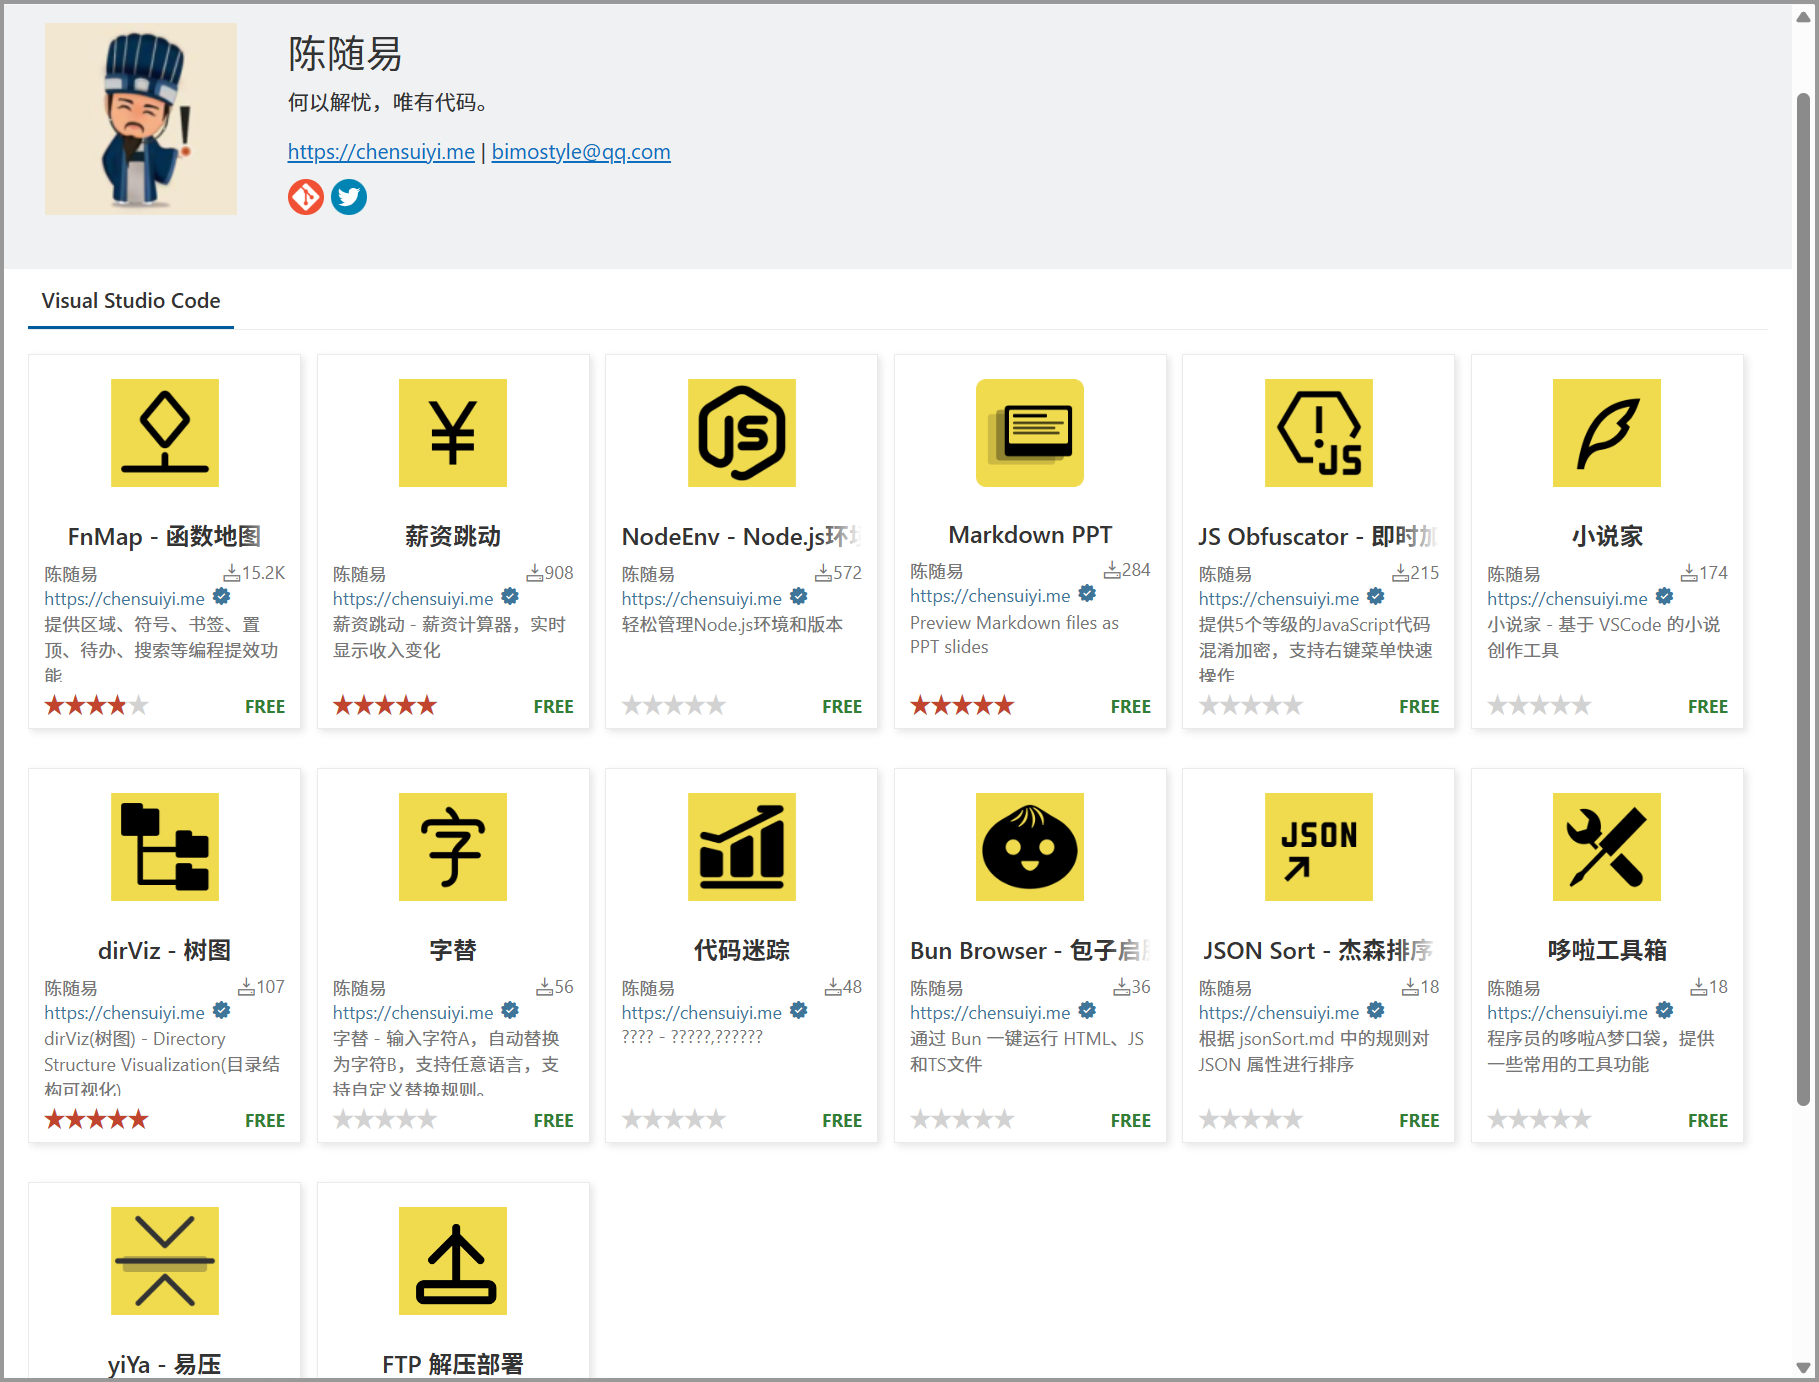Click the Bun Browser bun face icon
Image resolution: width=1819 pixels, height=1382 pixels.
(1030, 847)
